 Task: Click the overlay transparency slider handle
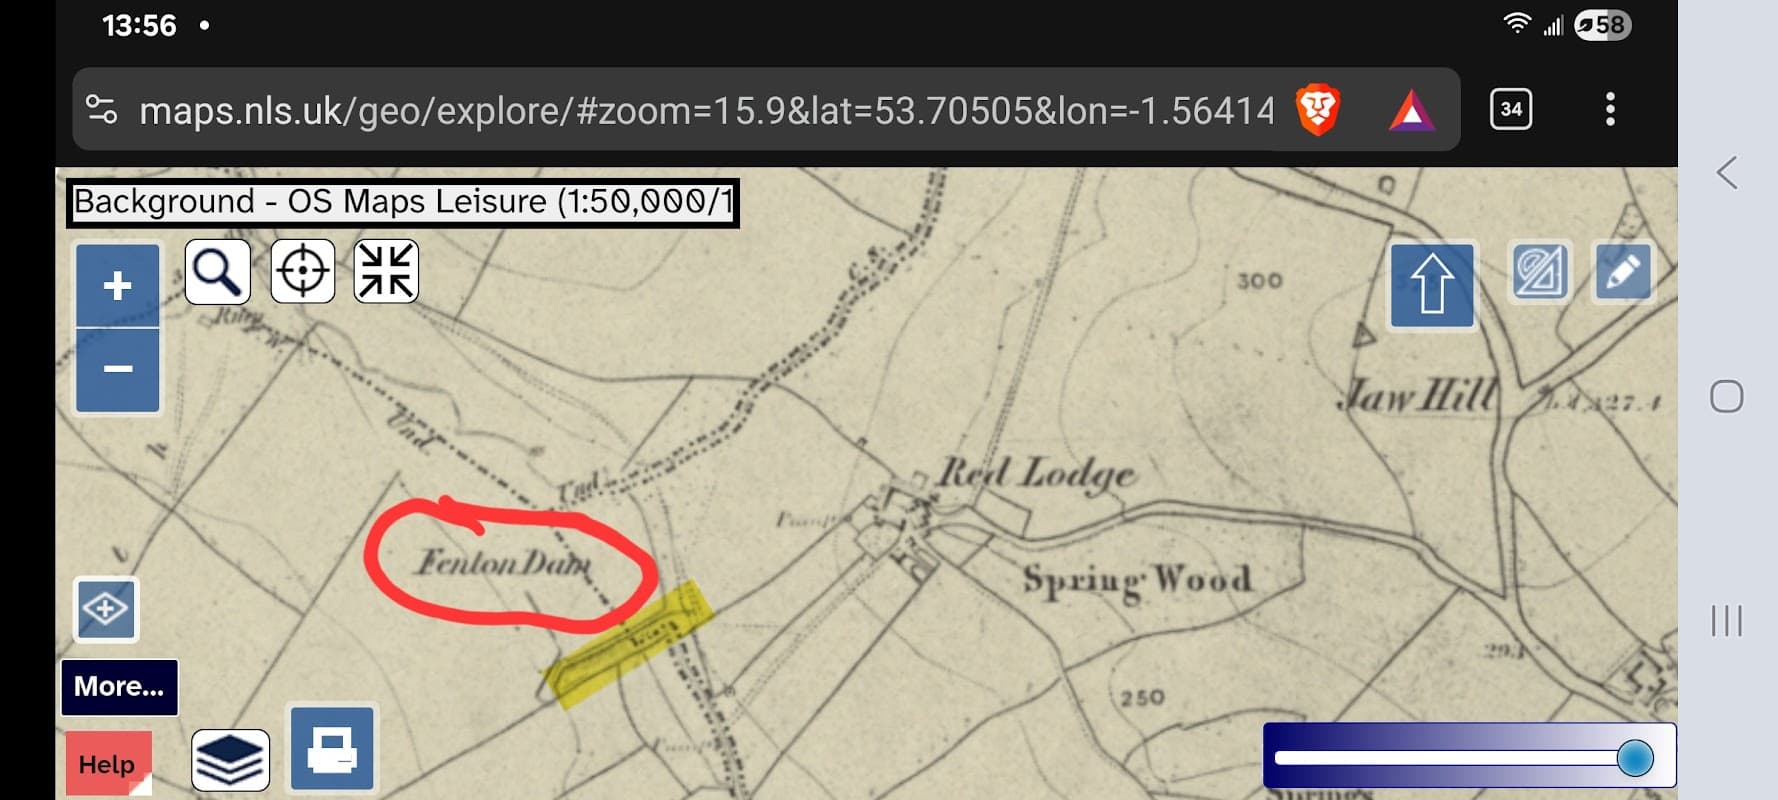tap(1635, 758)
